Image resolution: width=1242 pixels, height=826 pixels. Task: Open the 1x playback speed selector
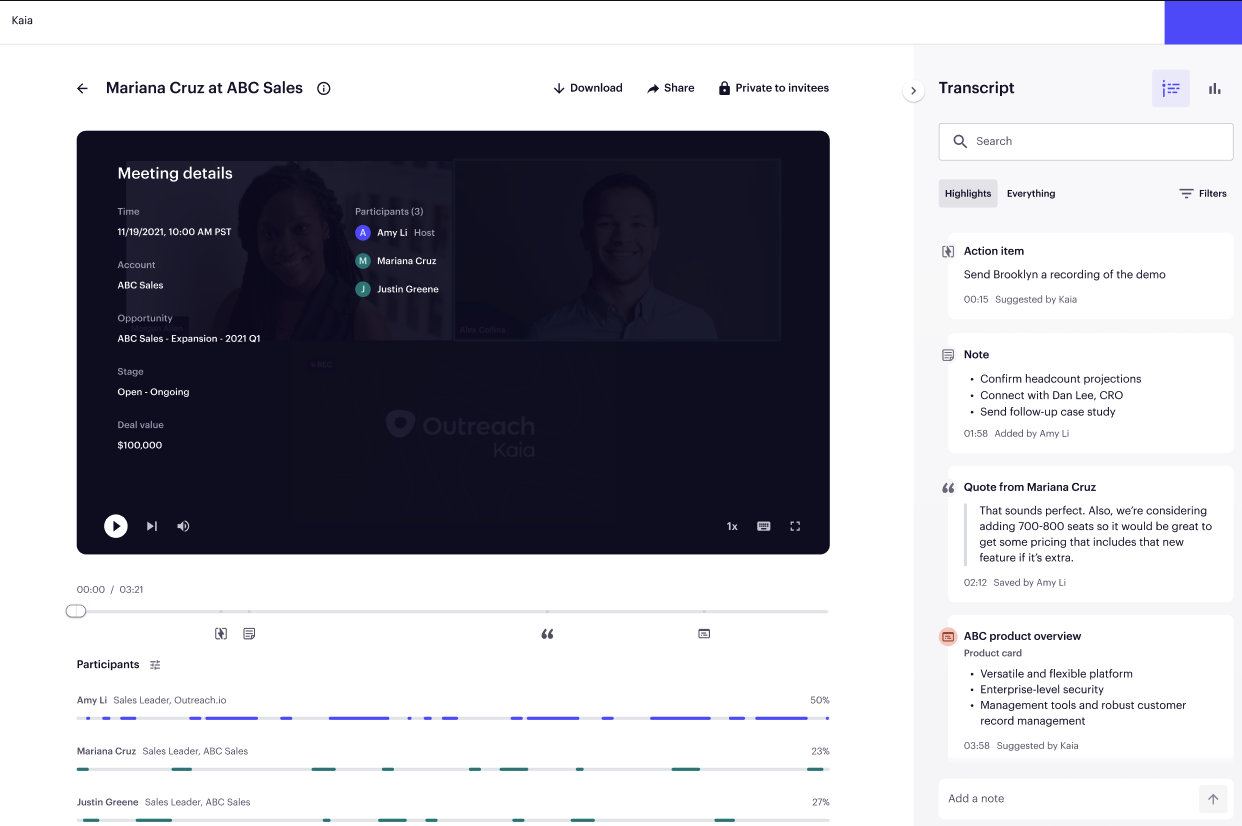[731, 525]
